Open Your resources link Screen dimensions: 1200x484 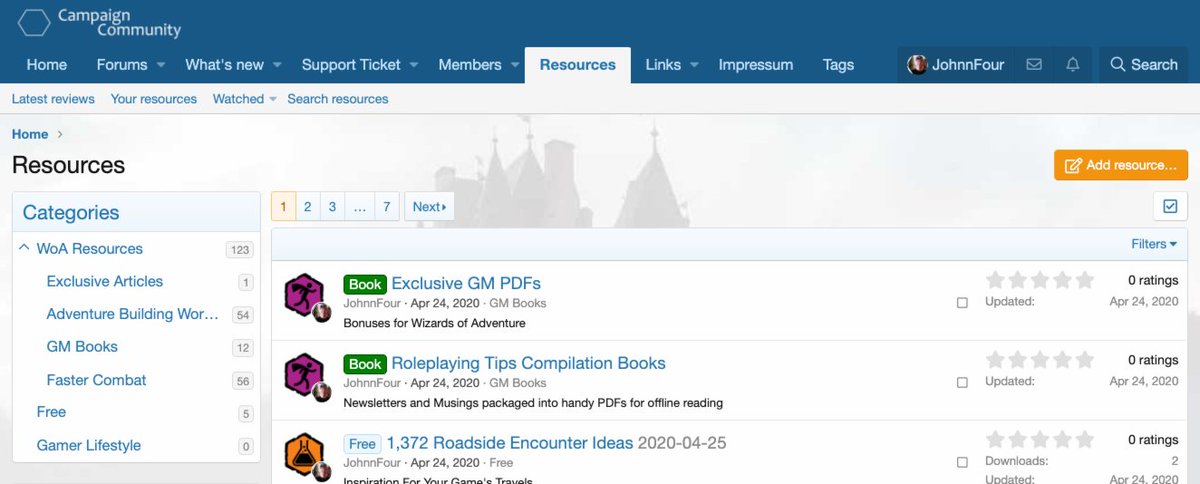pos(154,99)
